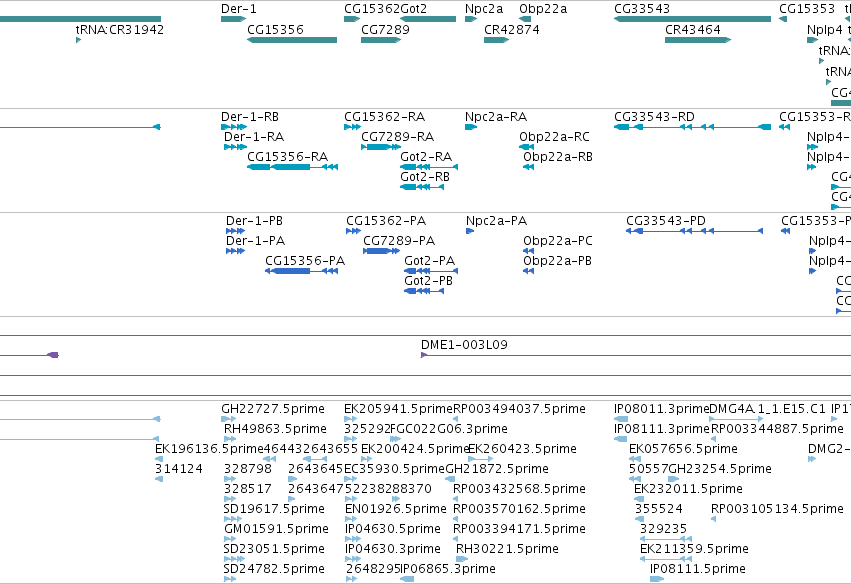This screenshot has width=851, height=584.
Task: Click EST GM01591.5prime
Action: tap(230, 539)
